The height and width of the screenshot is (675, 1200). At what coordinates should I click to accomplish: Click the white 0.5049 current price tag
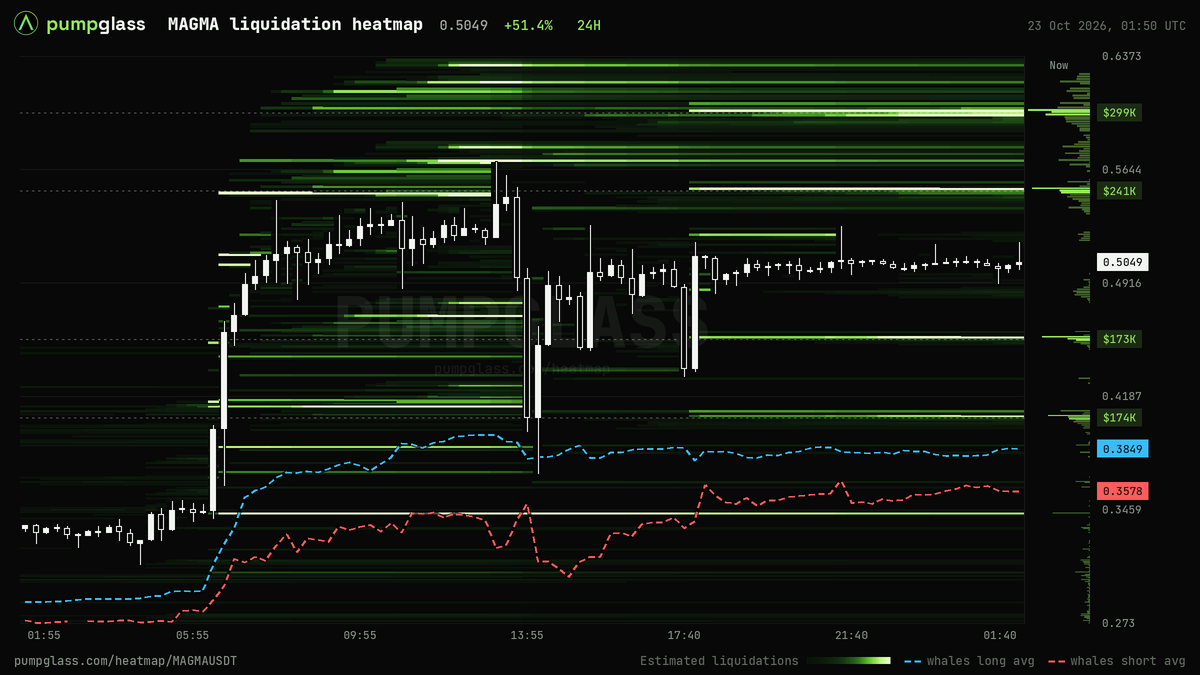point(1123,263)
